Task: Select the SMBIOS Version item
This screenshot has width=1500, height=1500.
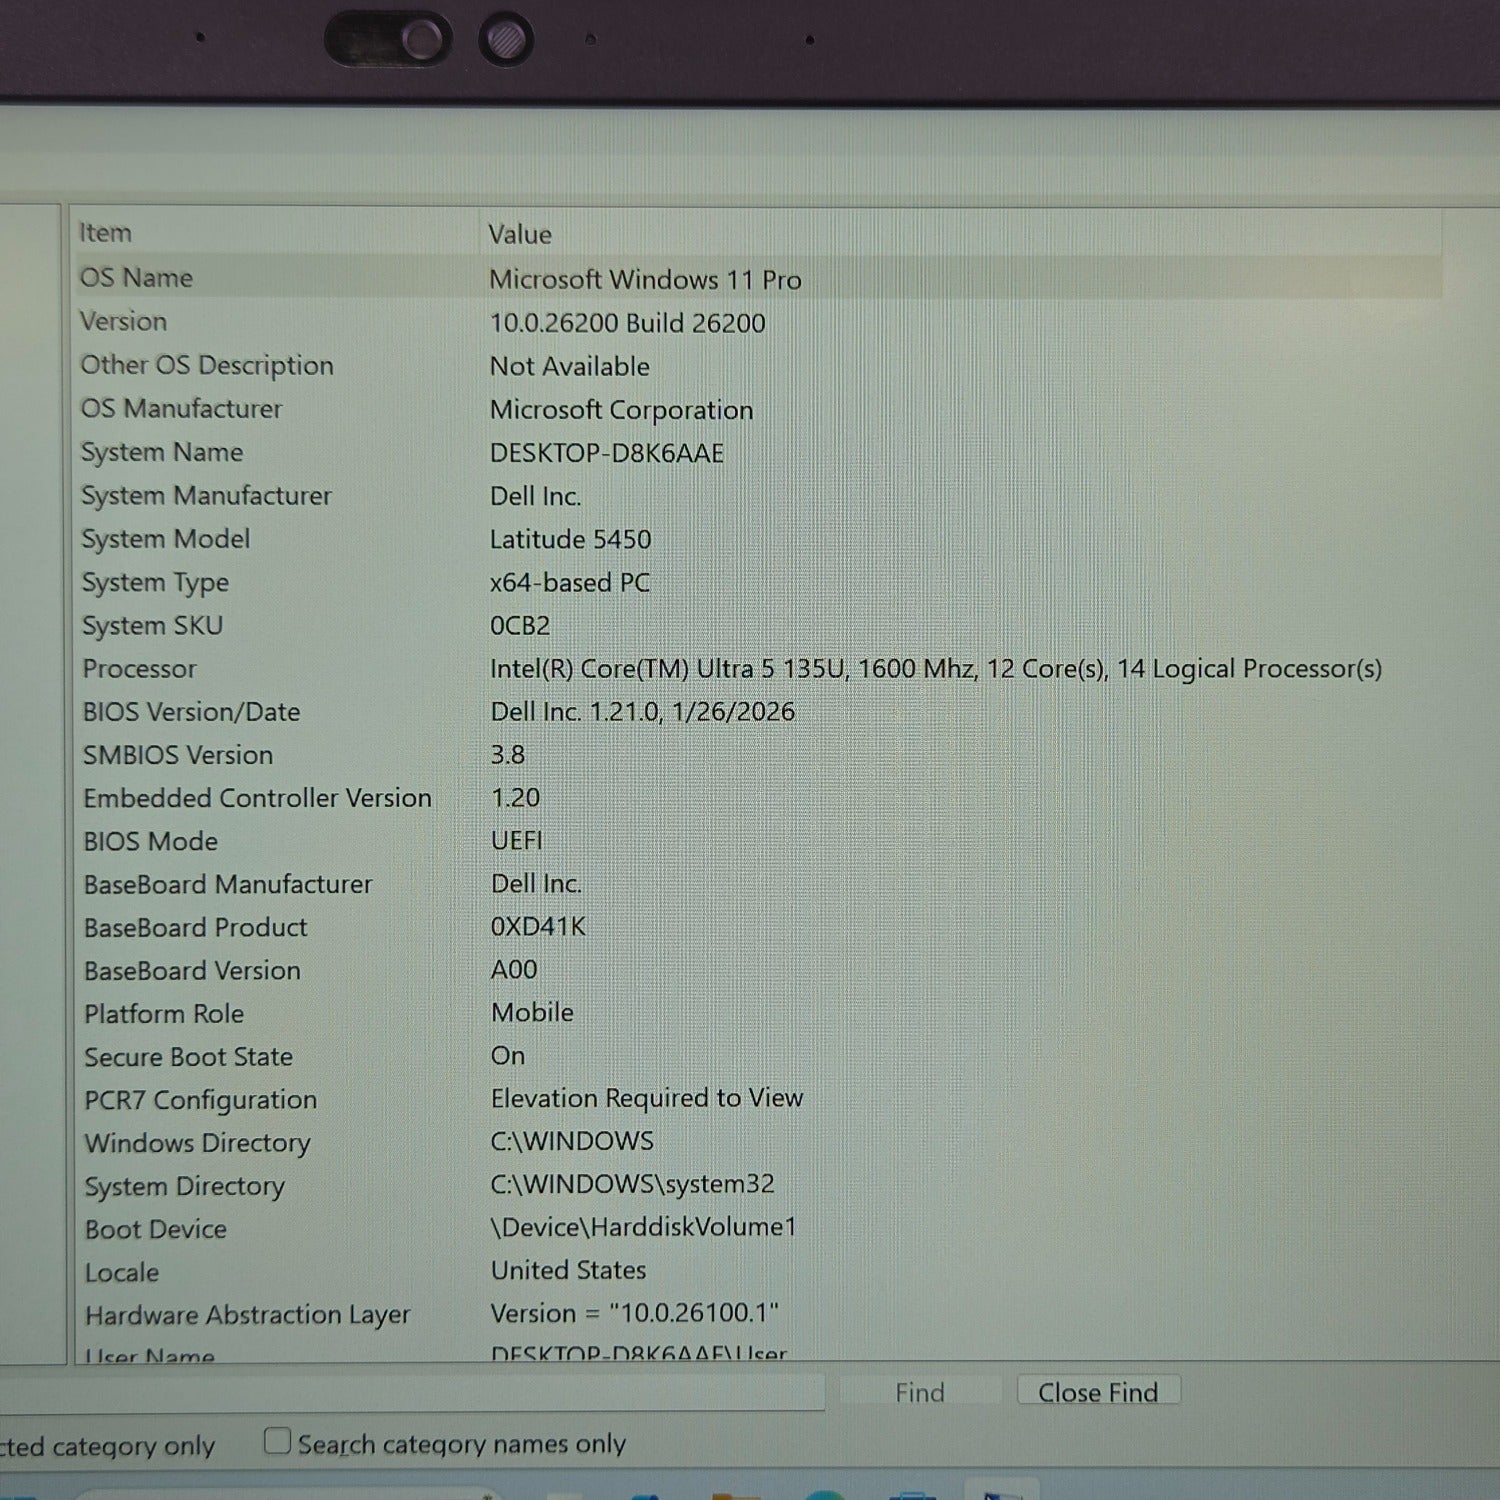Action: point(178,755)
